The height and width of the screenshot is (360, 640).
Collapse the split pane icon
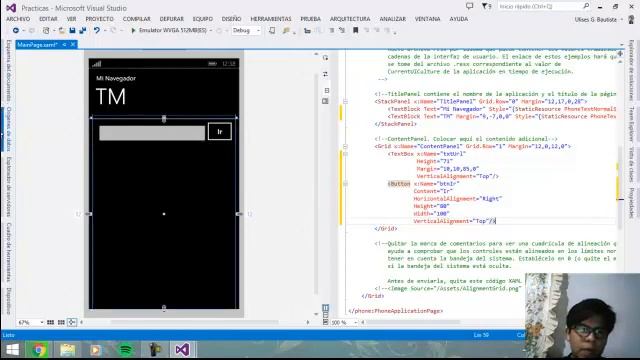point(325,322)
